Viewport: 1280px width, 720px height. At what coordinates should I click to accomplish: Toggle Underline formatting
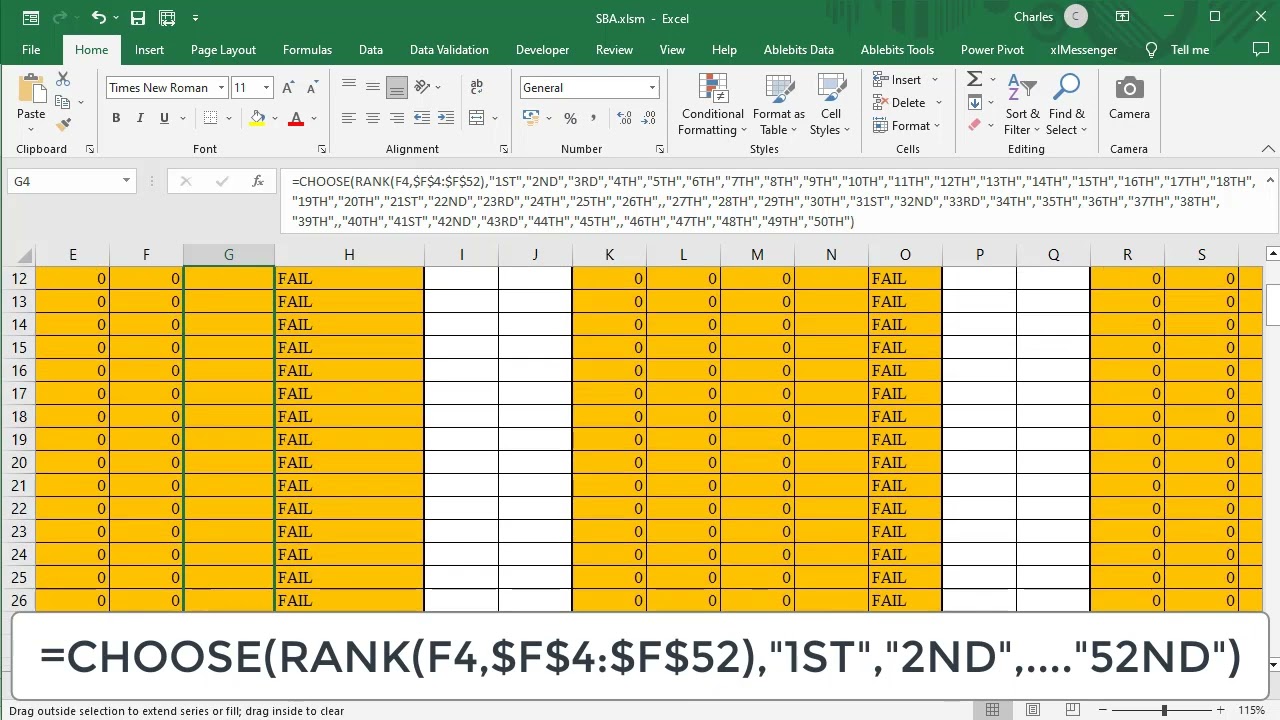coord(164,118)
